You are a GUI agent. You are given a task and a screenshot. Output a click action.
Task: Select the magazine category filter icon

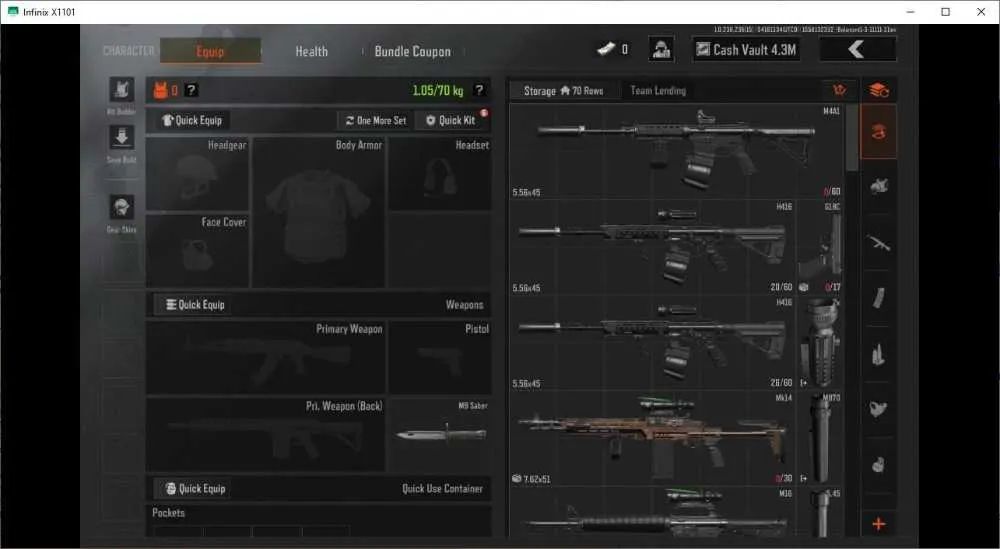point(879,298)
